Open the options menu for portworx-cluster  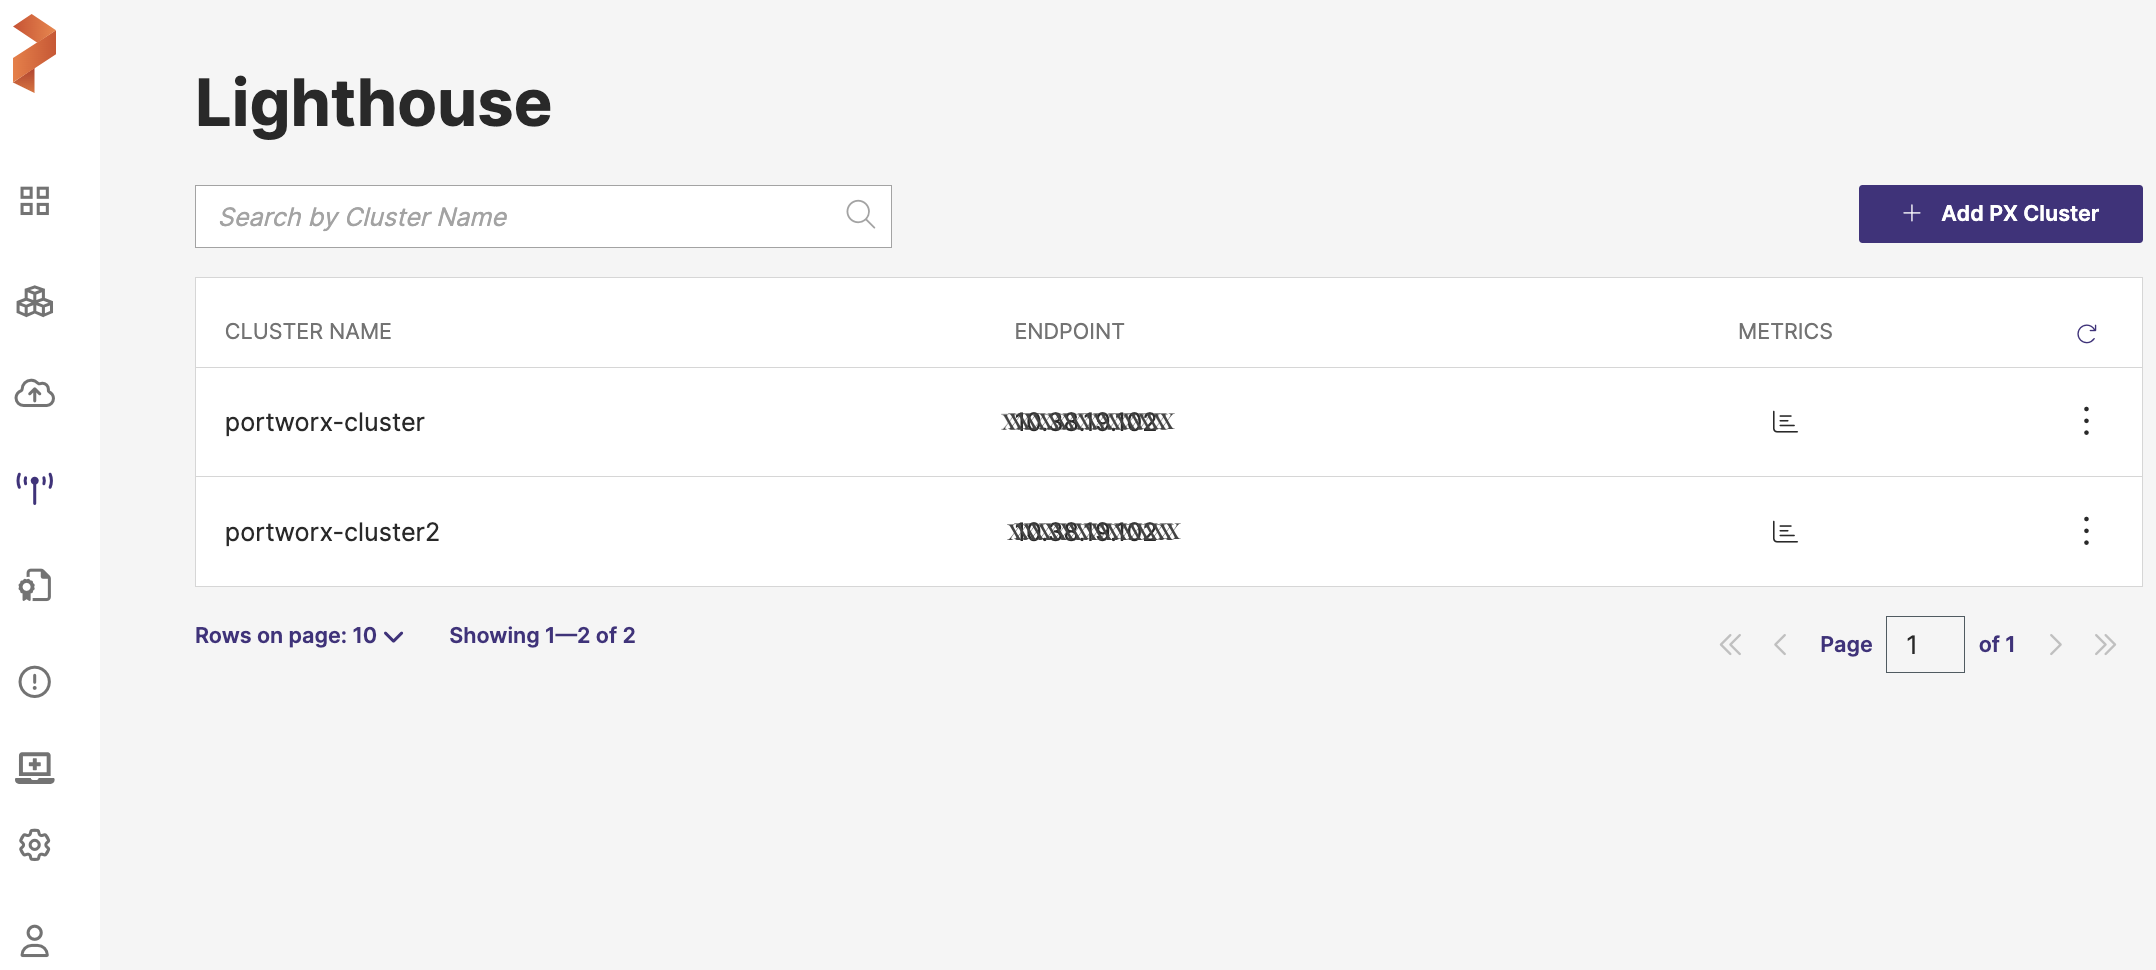(2086, 421)
